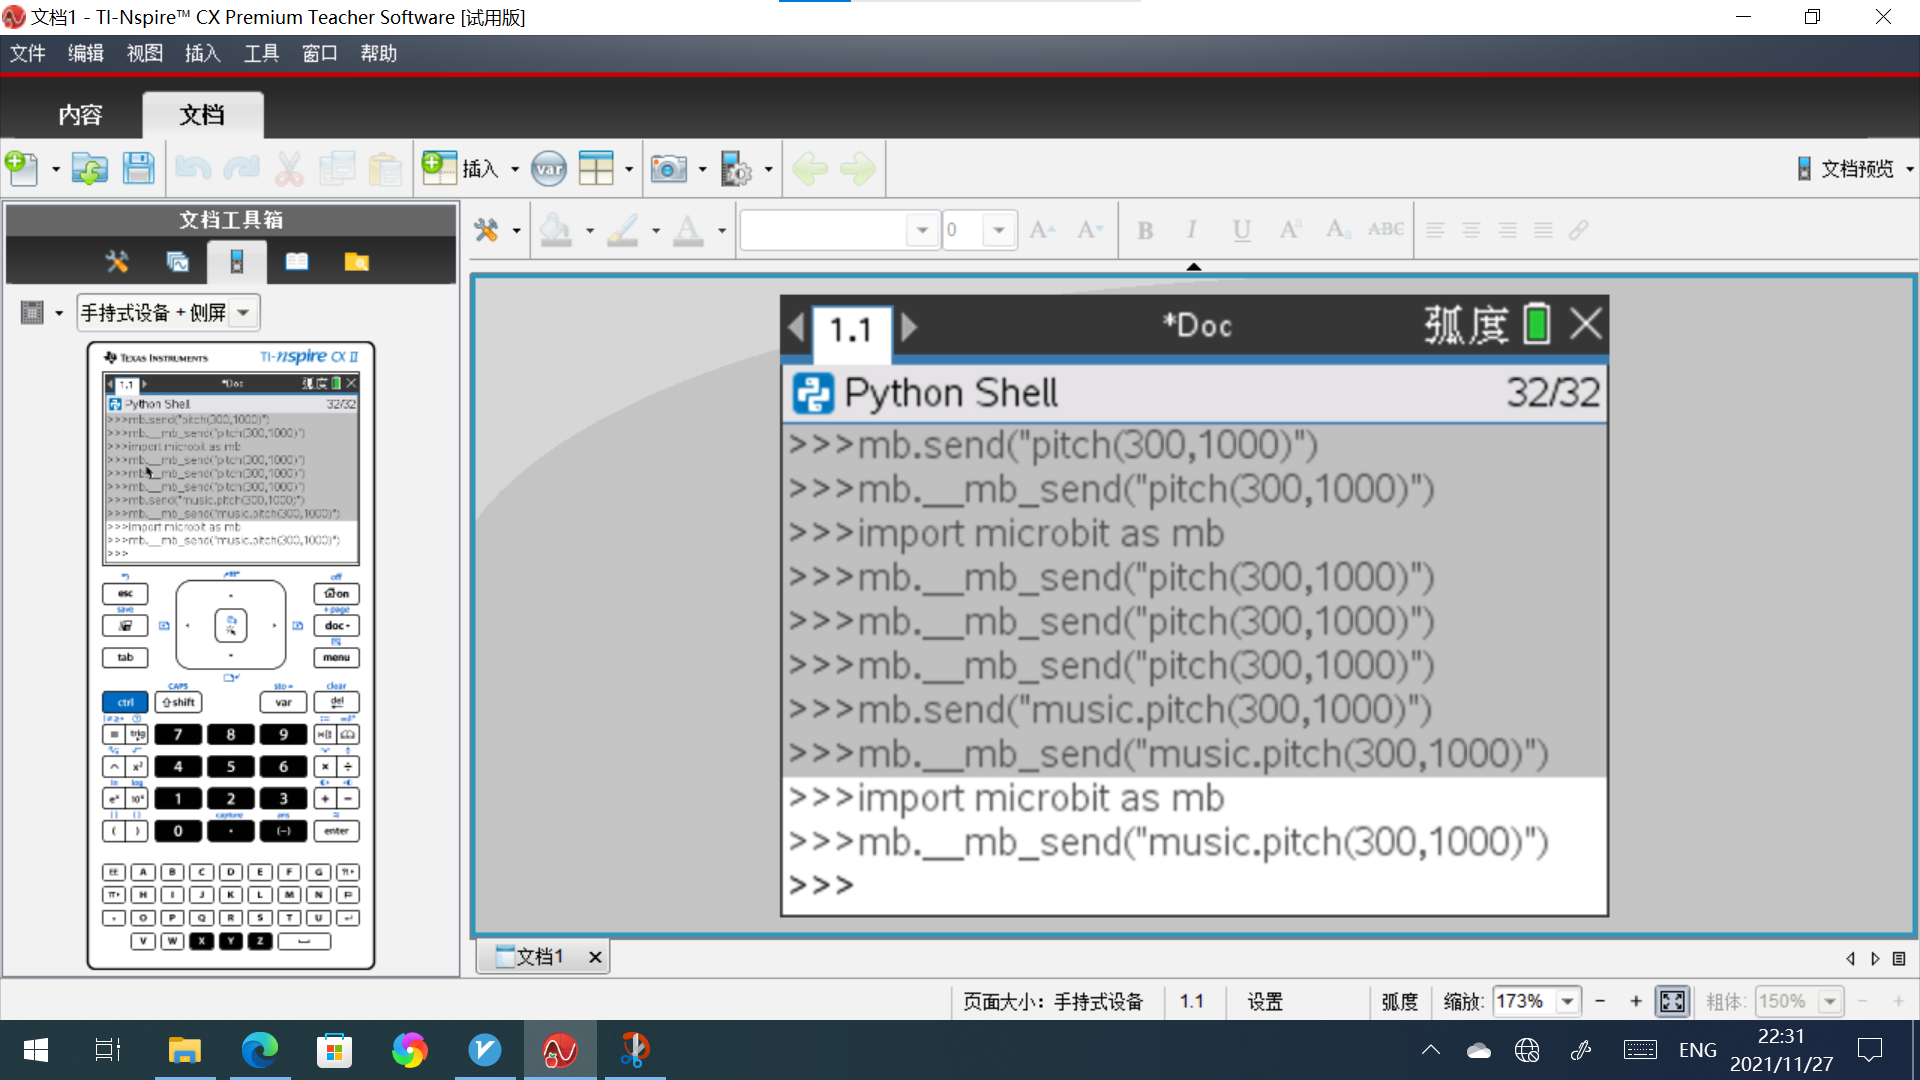Expand the Insert dropdown arrow
Screen dimensions: 1920x1080
(x=515, y=169)
